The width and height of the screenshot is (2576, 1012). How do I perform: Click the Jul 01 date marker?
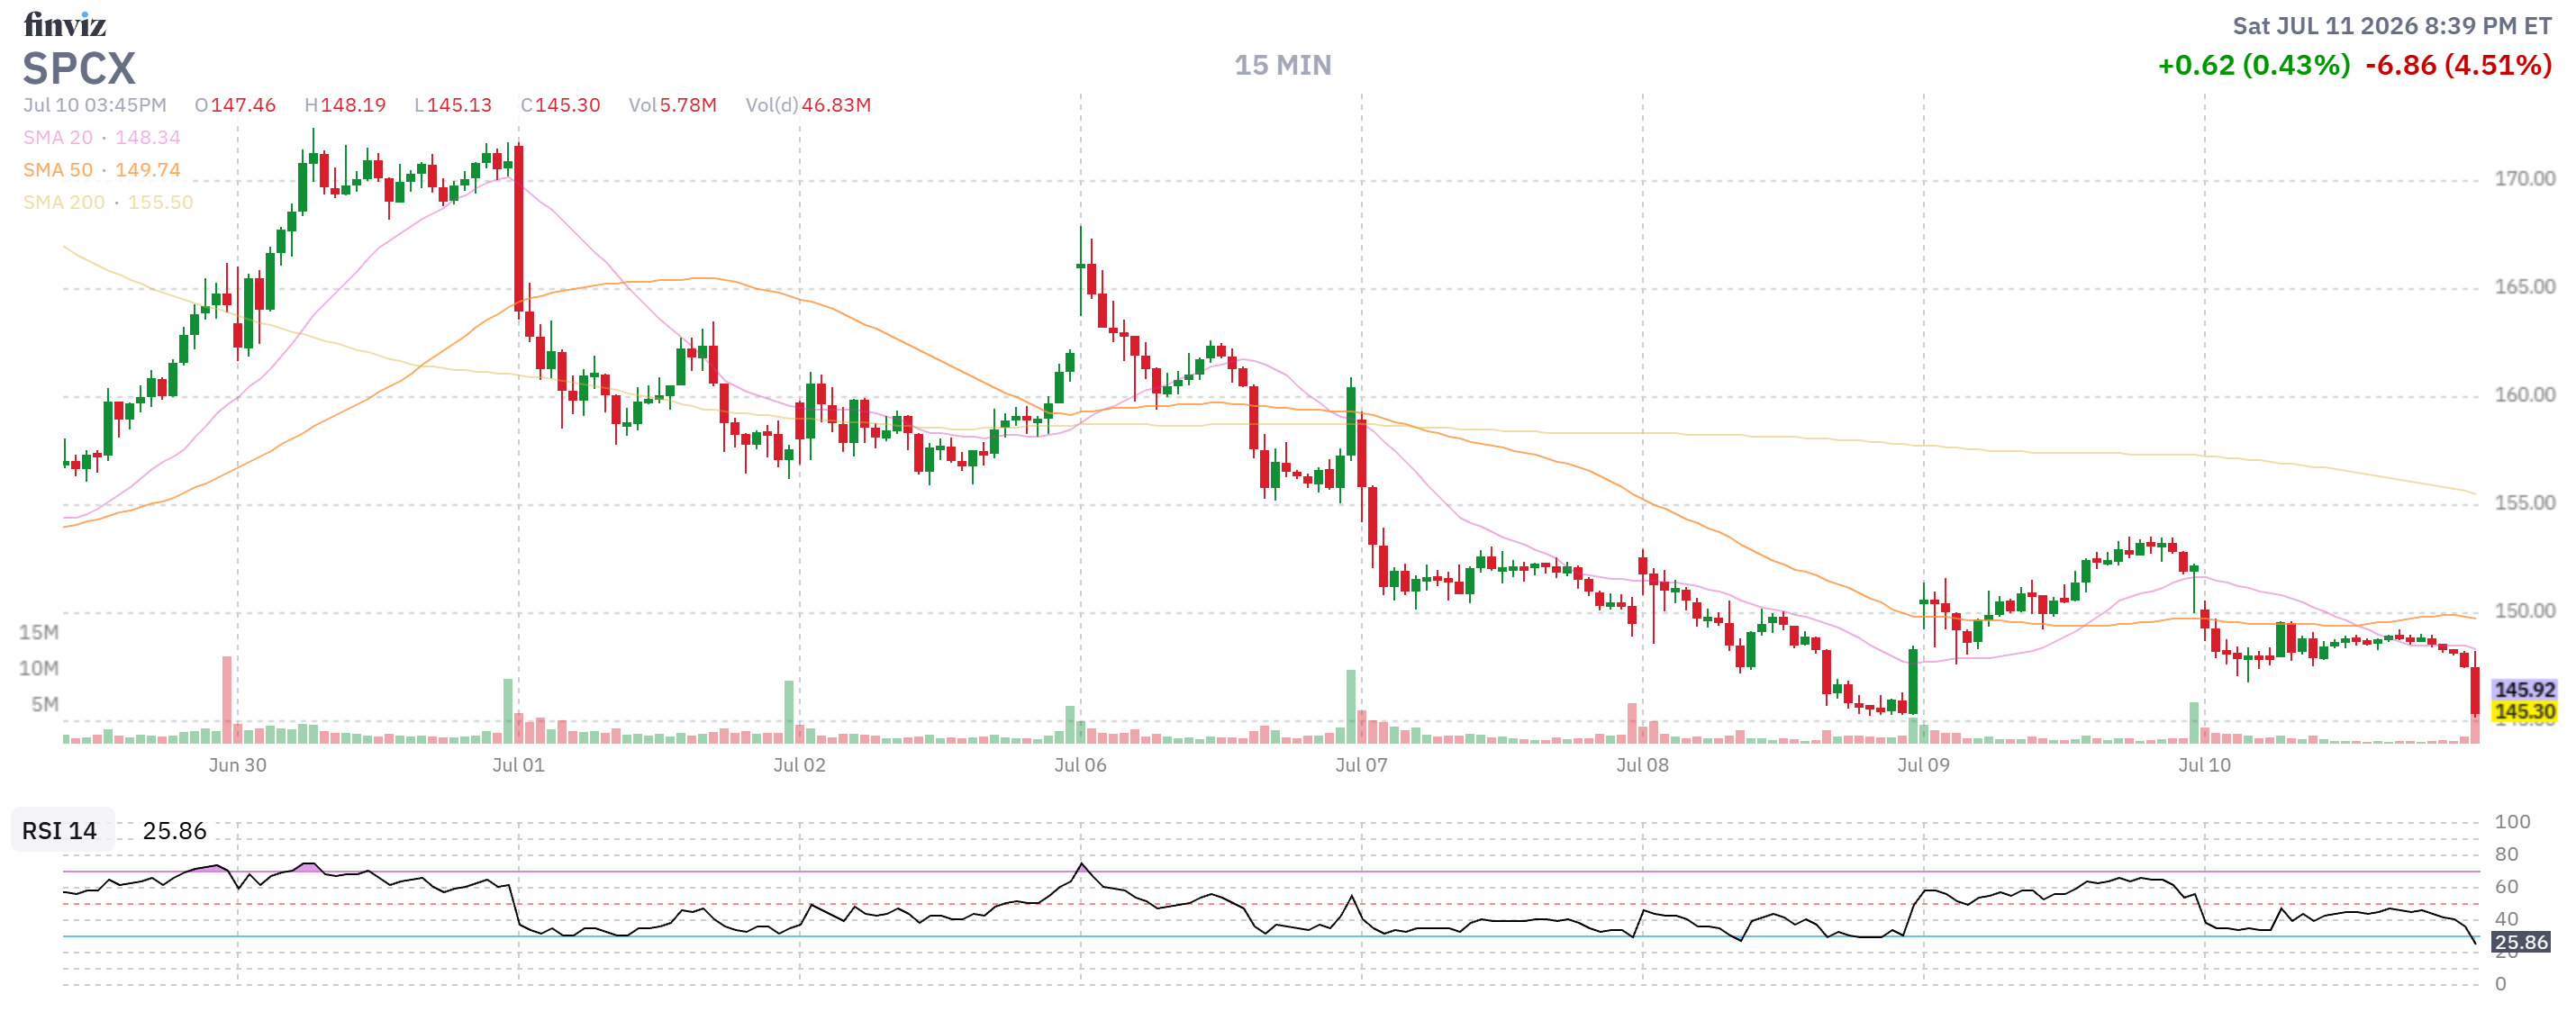click(518, 765)
